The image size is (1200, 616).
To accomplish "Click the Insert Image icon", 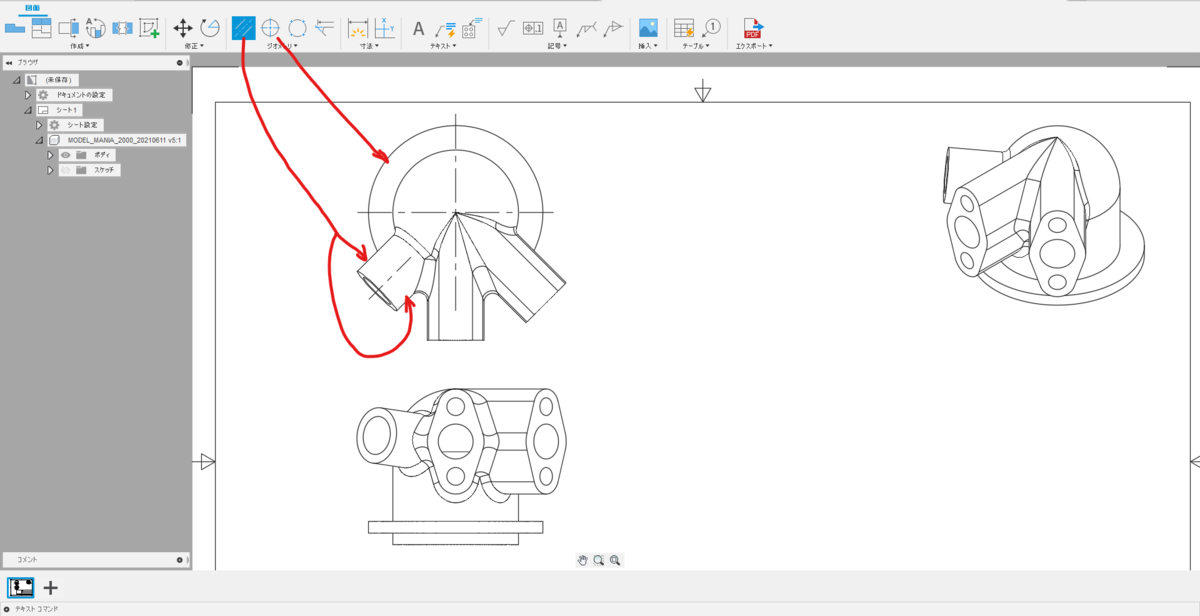I will pyautogui.click(x=648, y=27).
